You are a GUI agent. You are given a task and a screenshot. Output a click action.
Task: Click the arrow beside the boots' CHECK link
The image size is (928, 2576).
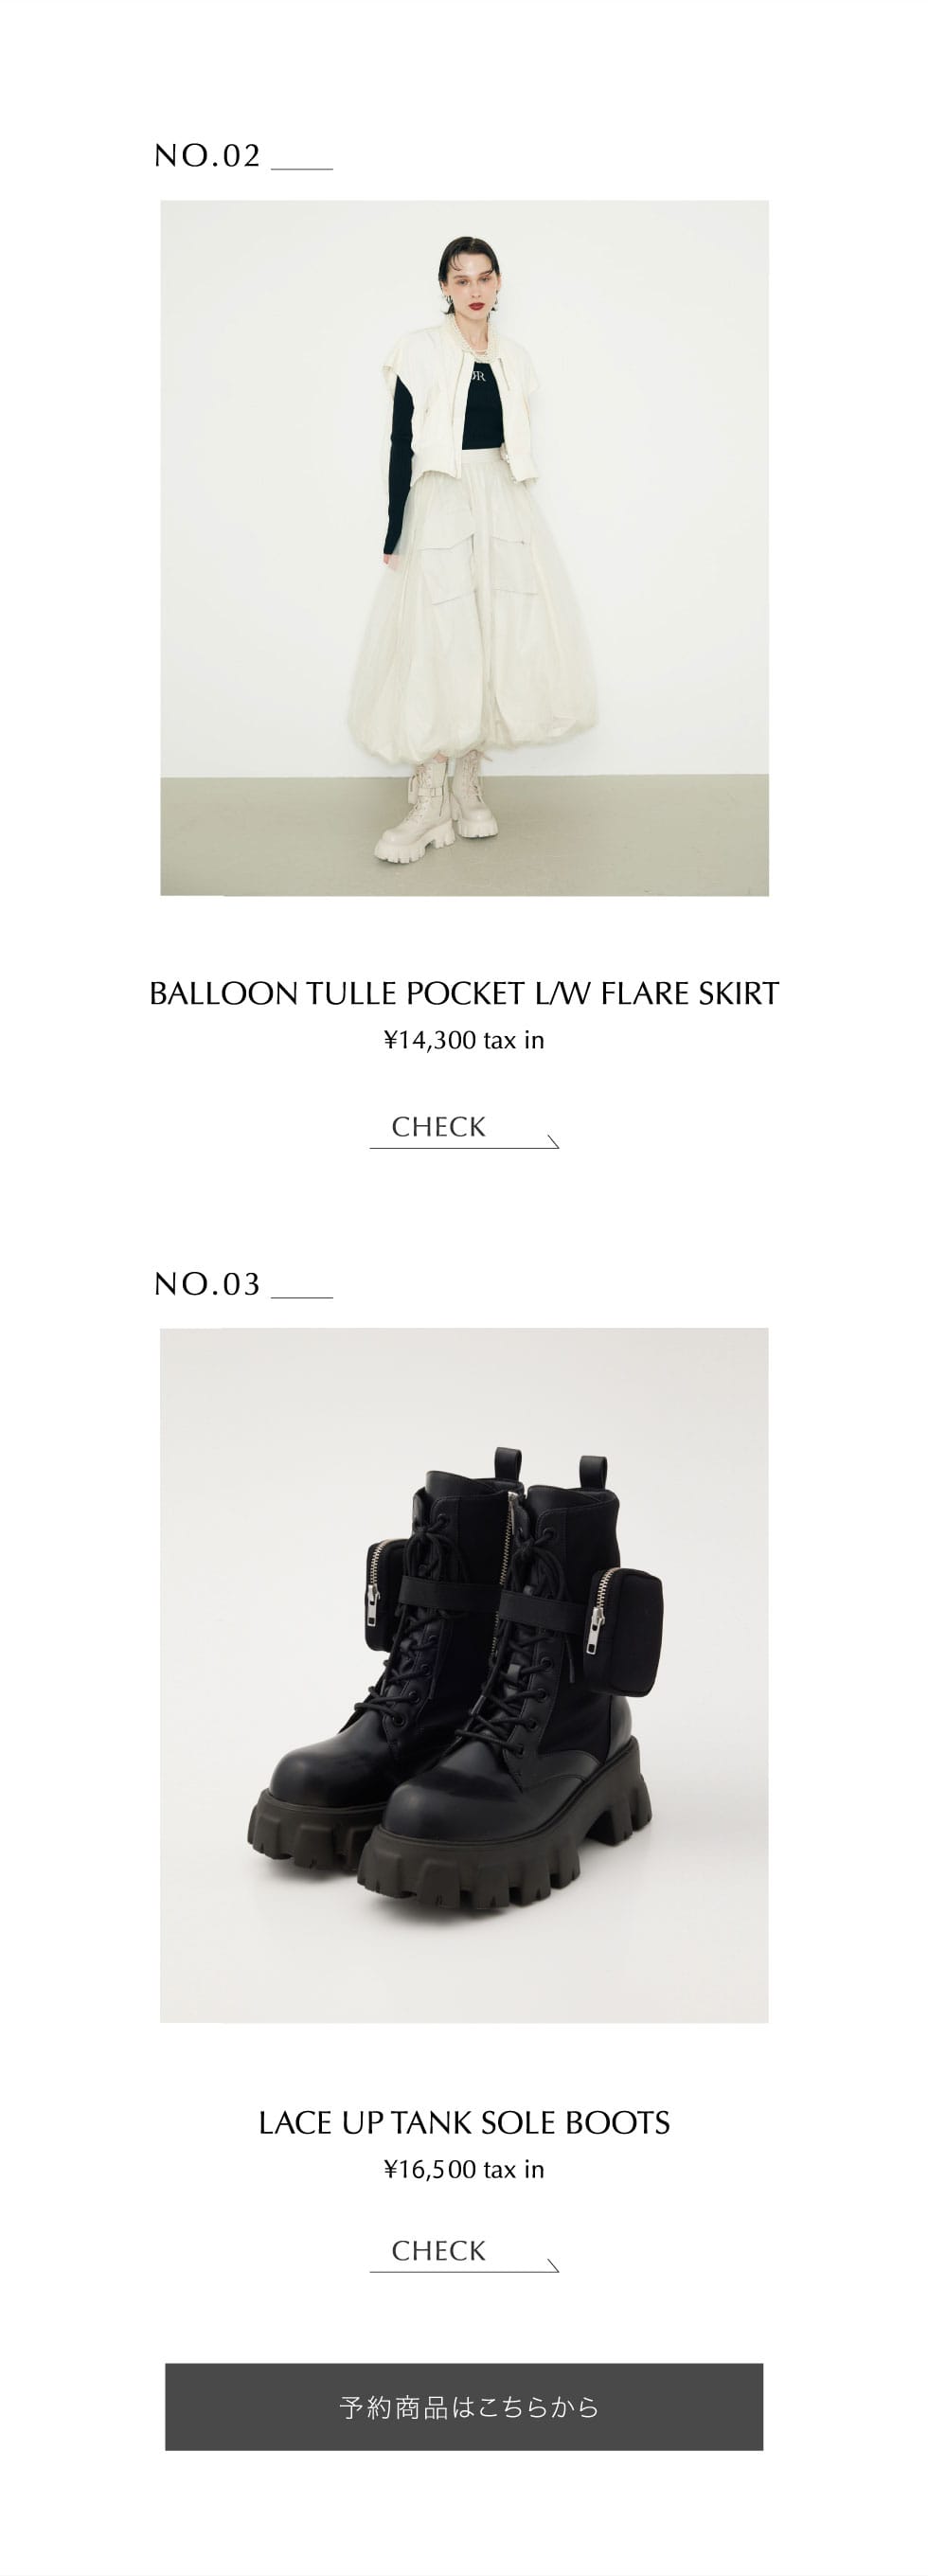tap(553, 2266)
